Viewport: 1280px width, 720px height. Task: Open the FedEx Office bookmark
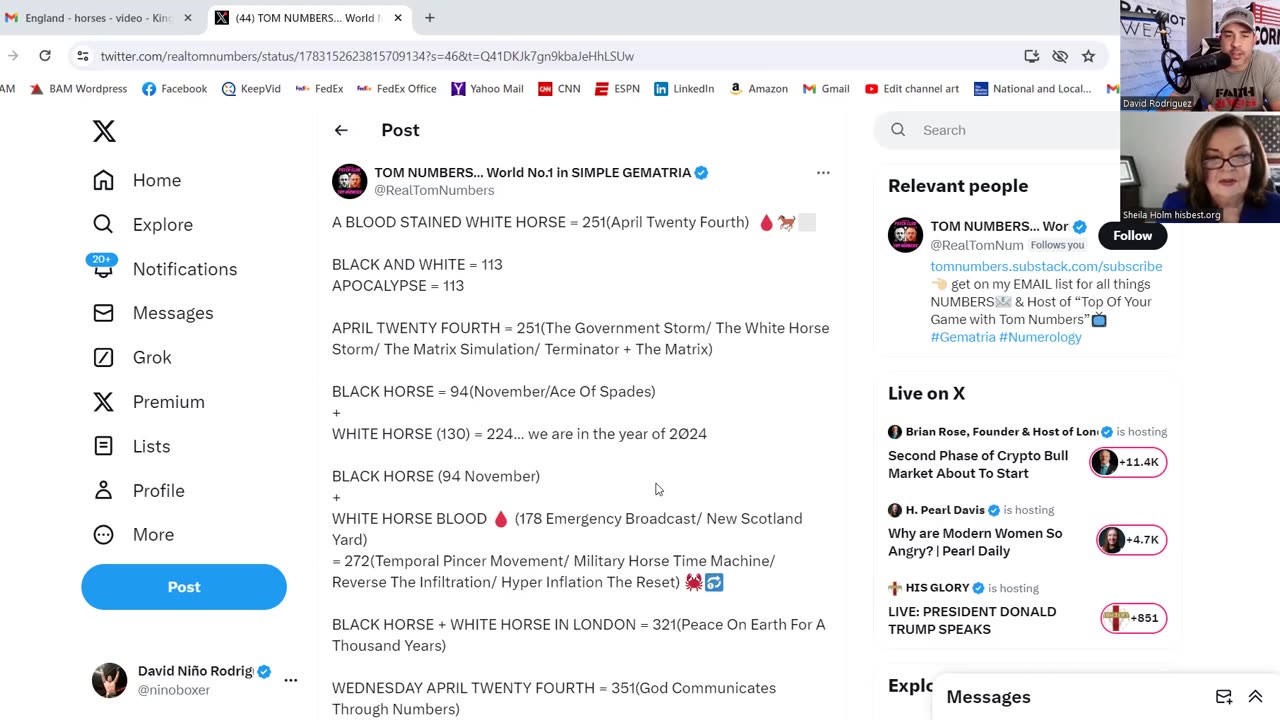tap(397, 89)
